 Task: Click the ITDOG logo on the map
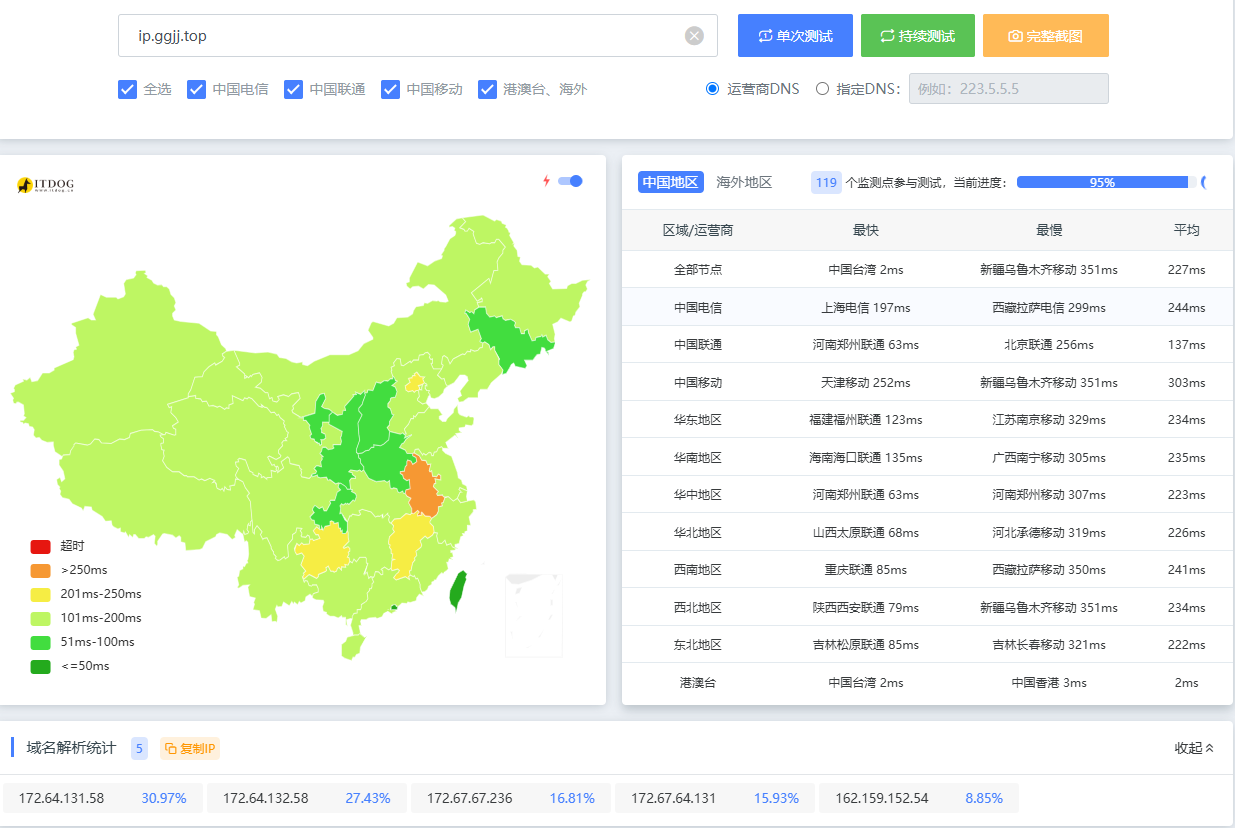[x=46, y=185]
